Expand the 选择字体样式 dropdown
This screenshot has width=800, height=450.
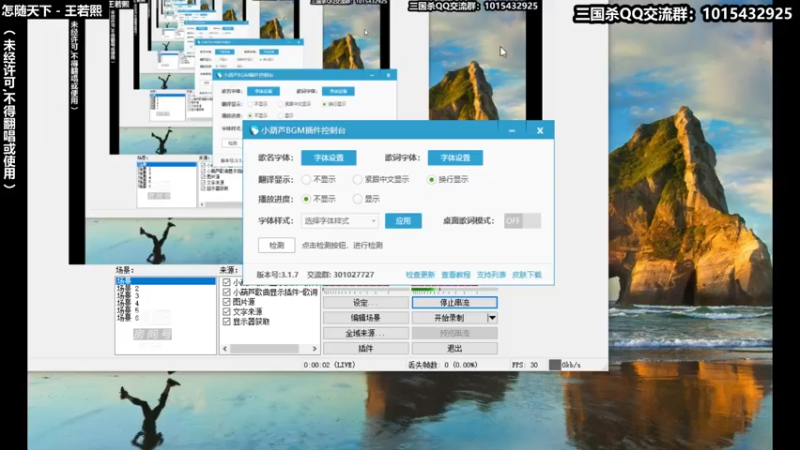click(x=340, y=221)
